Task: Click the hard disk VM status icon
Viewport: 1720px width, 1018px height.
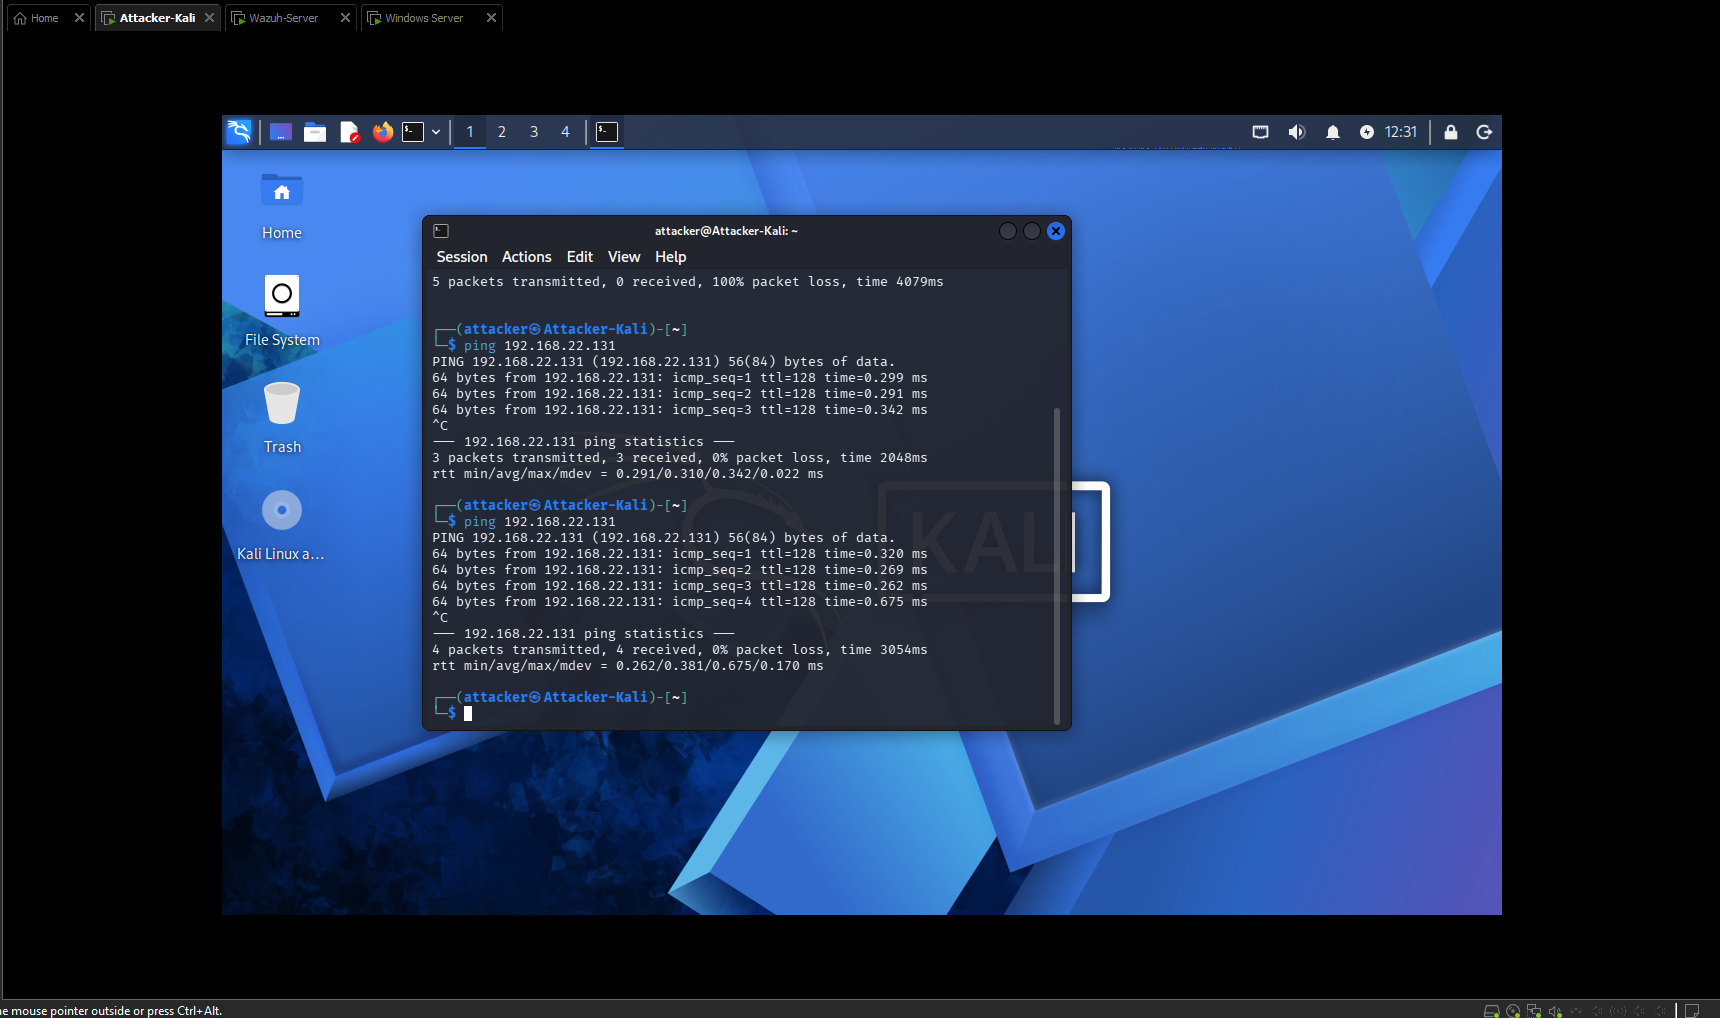Action: 1491,1011
